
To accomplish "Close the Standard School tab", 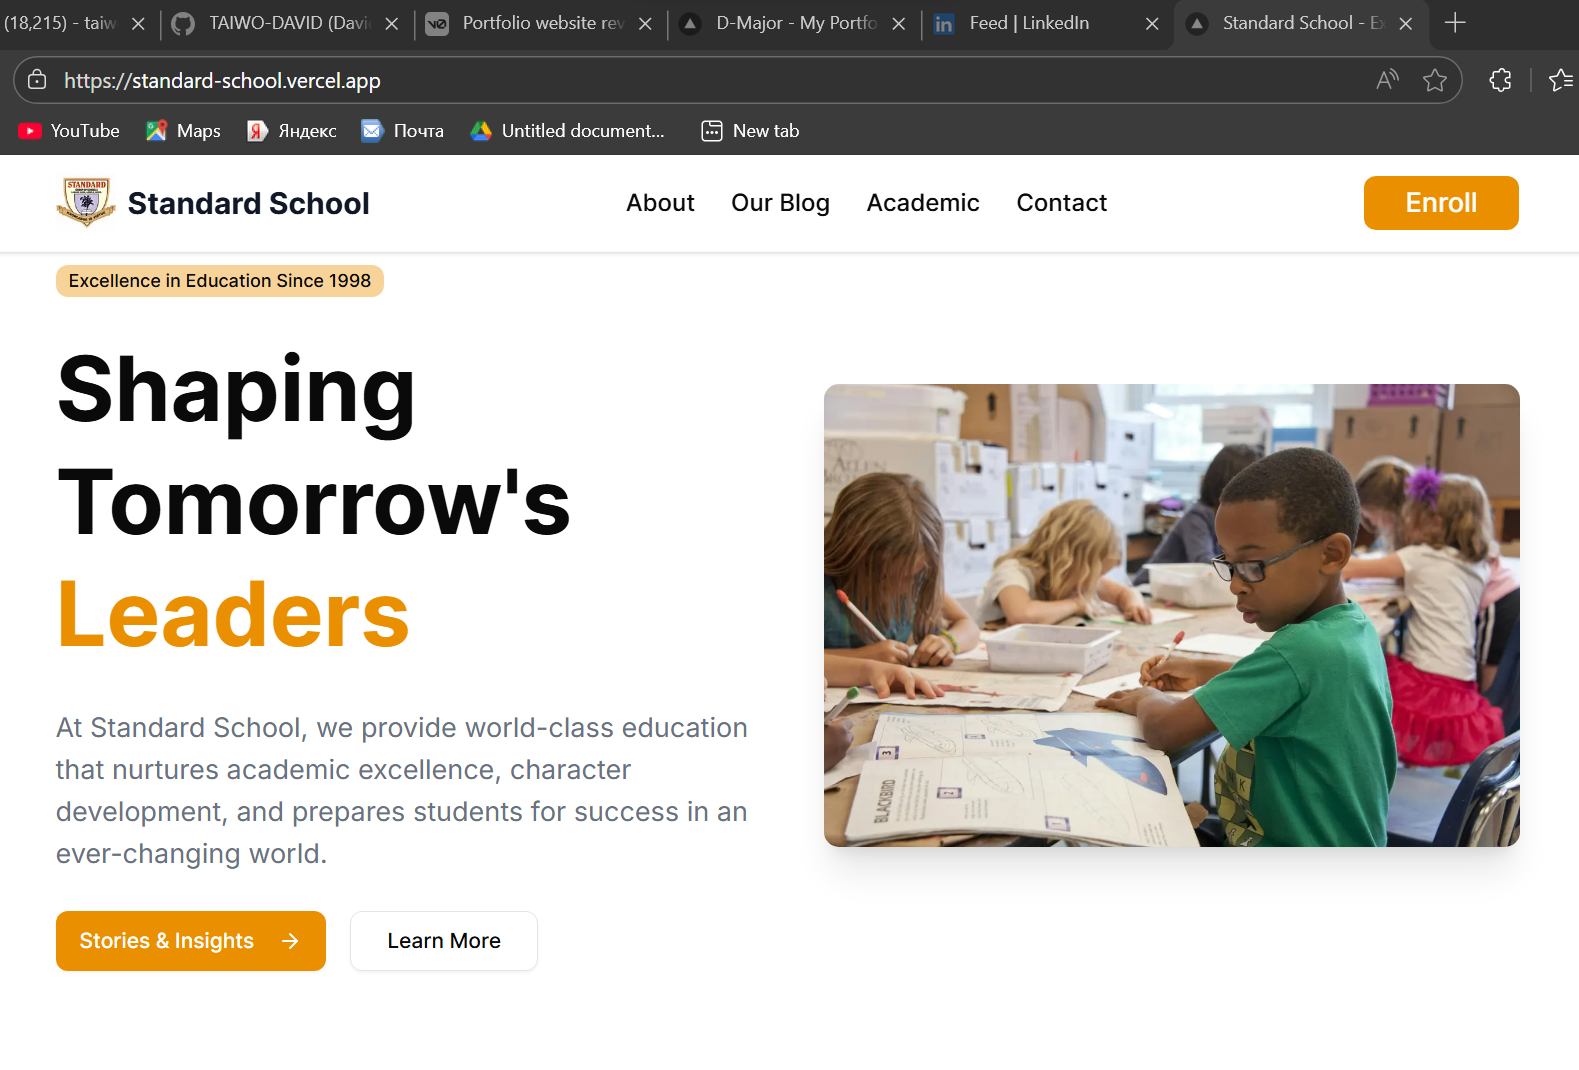I will tap(1406, 24).
